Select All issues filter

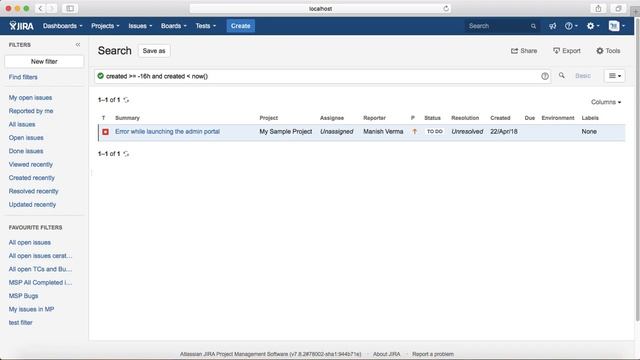click(x=22, y=124)
